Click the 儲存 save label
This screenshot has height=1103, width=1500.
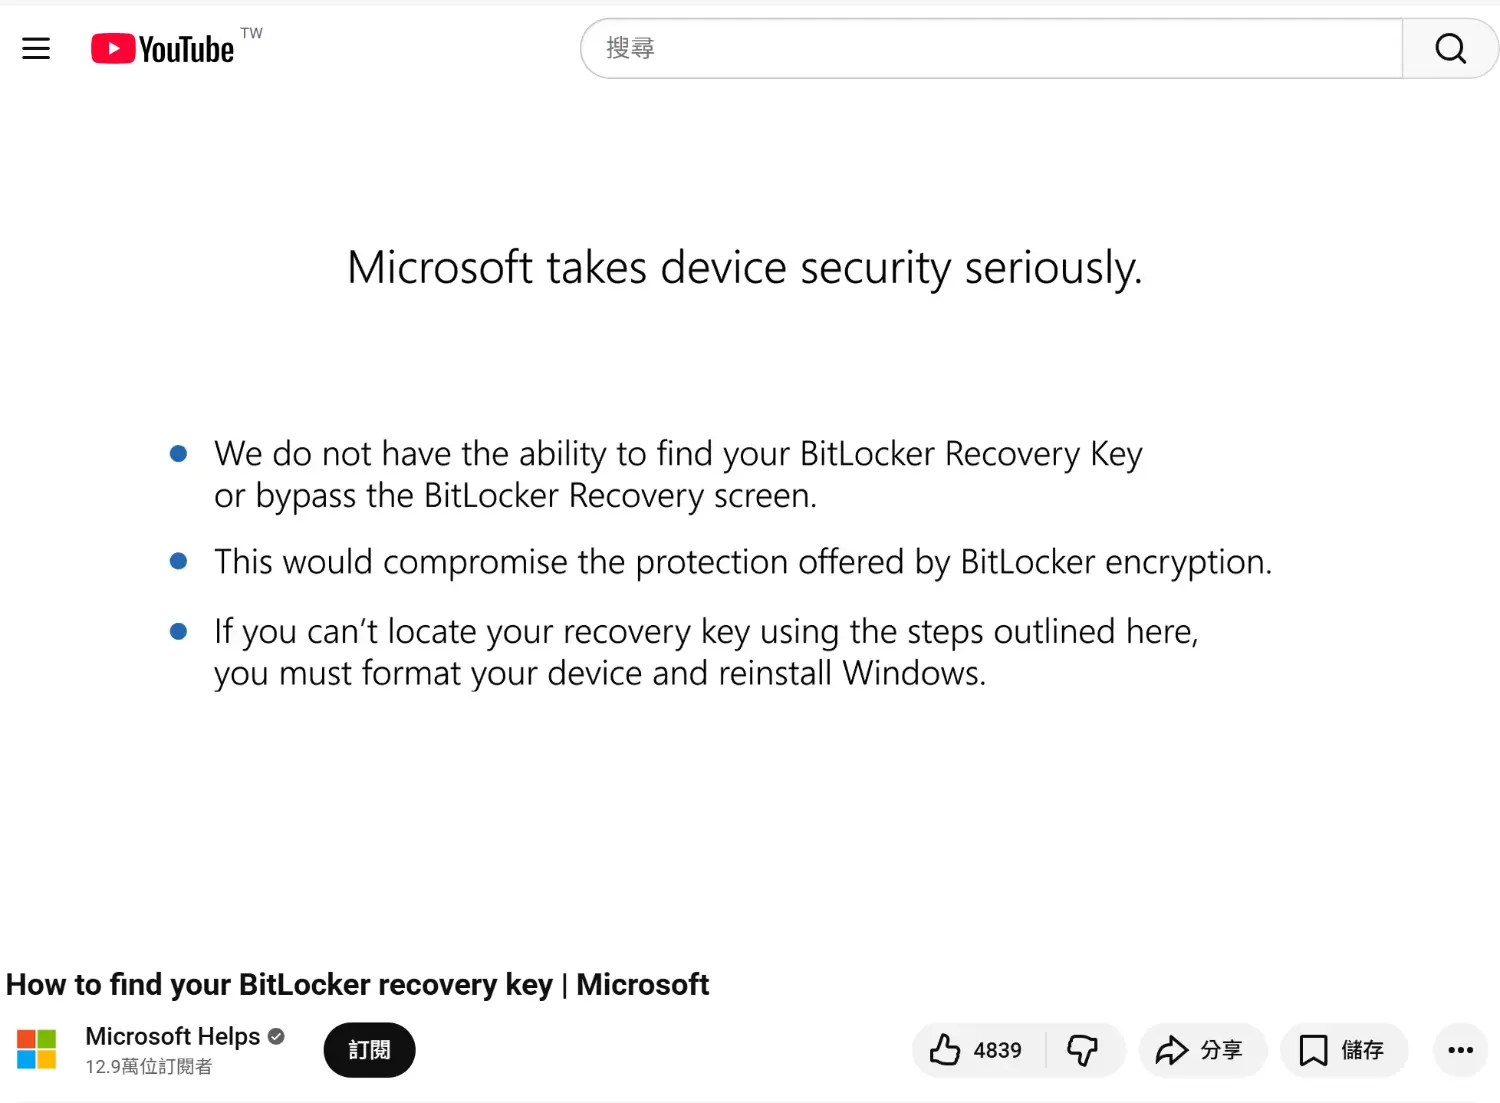(1362, 1050)
